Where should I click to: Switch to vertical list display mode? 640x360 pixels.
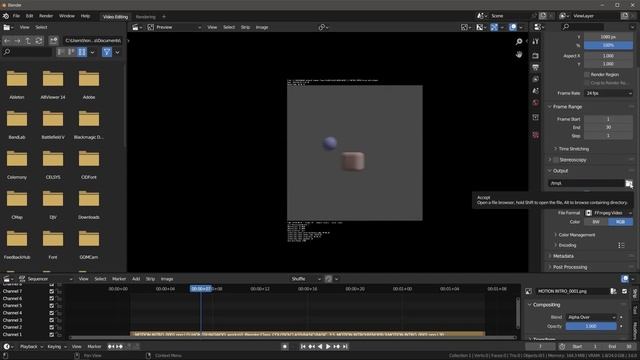[x=61, y=52]
